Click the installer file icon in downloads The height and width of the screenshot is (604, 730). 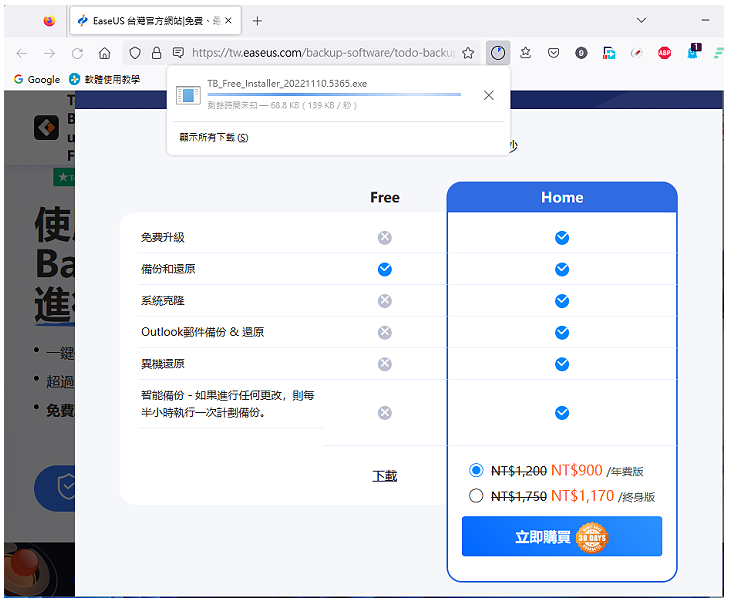188,95
